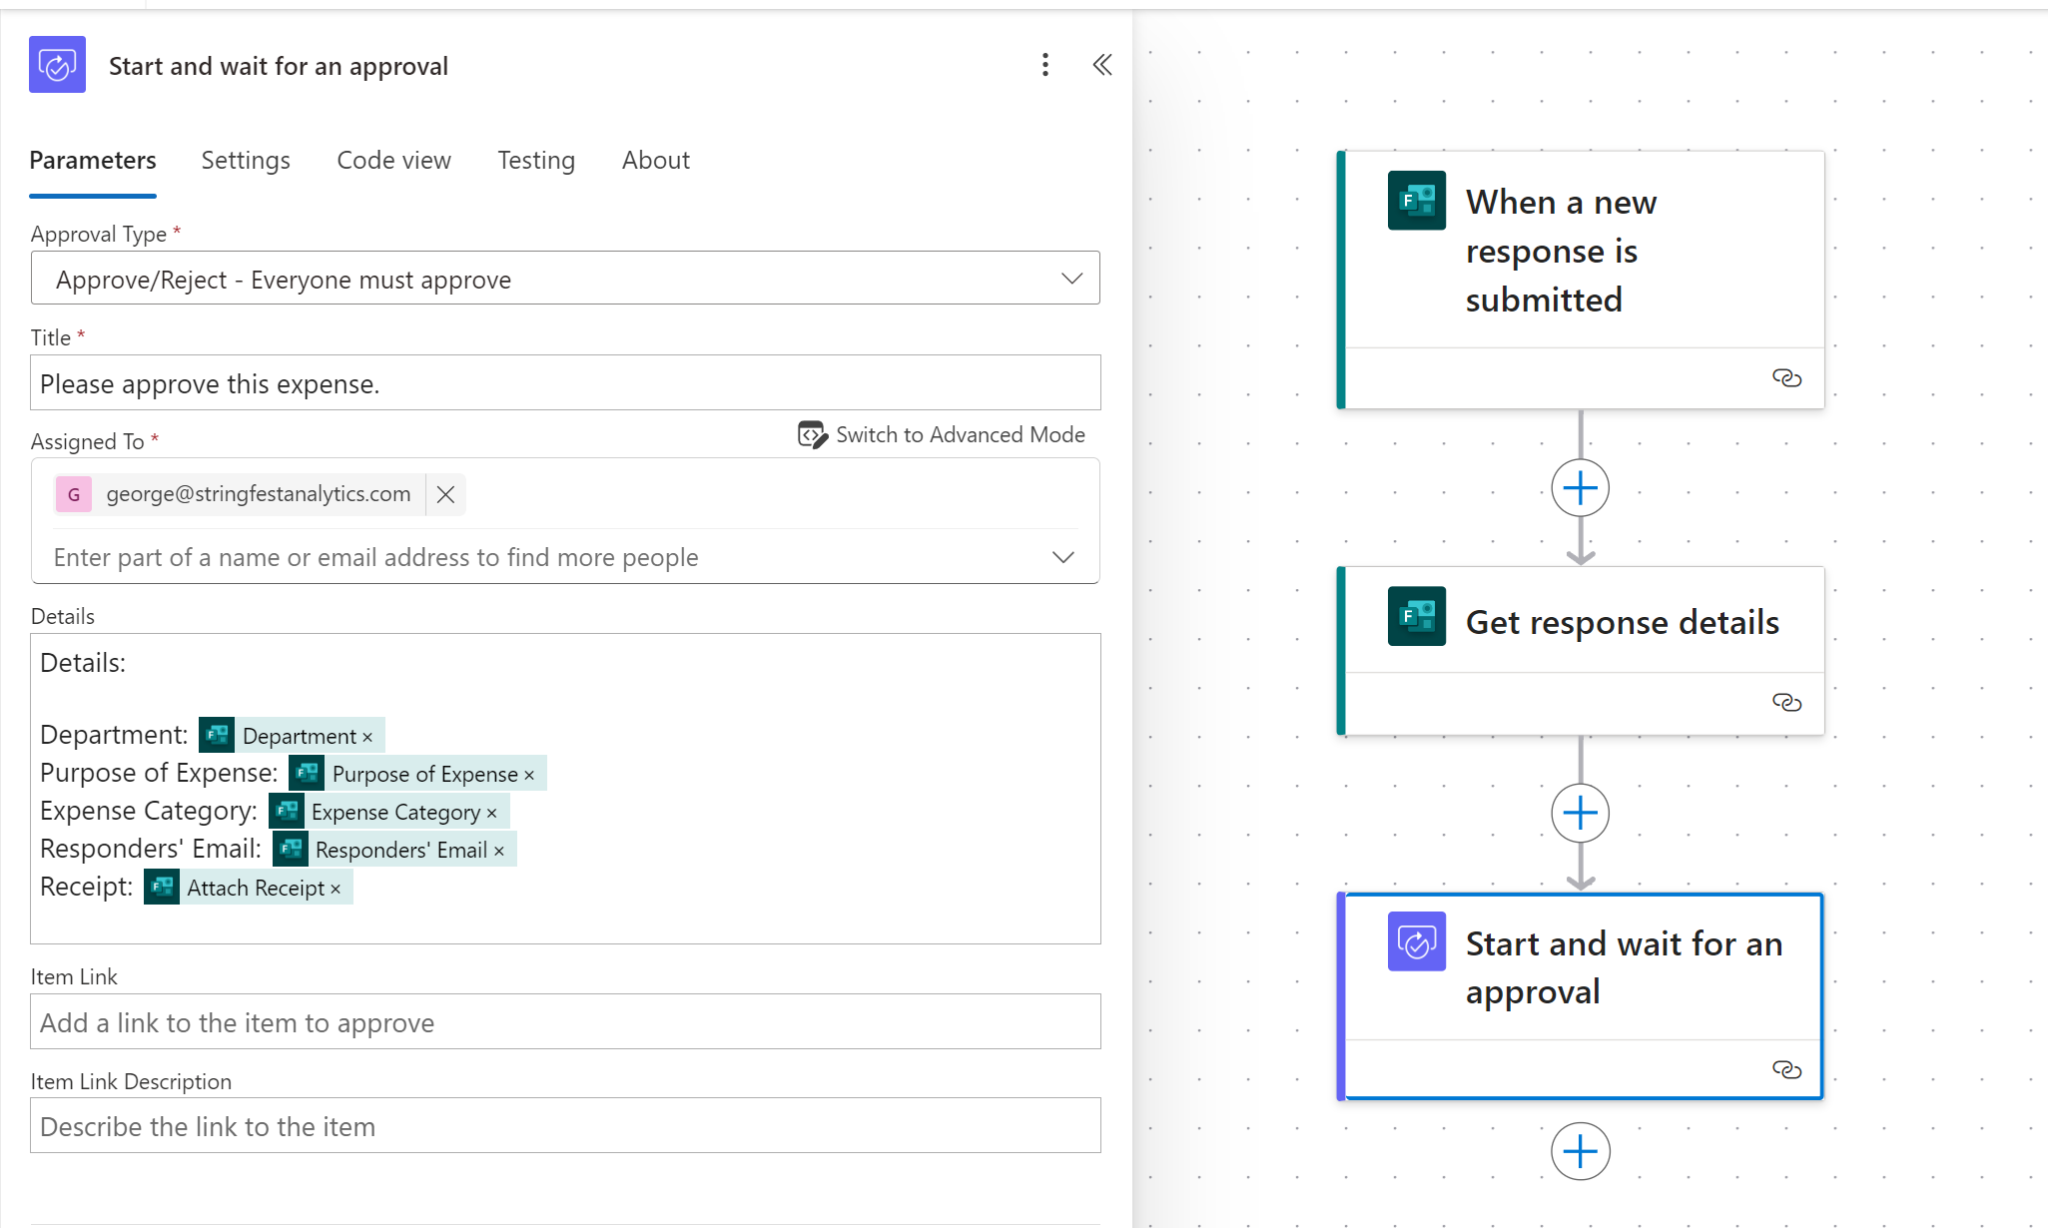The width and height of the screenshot is (2048, 1228).
Task: Expand the Approval Type dropdown
Action: point(1071,279)
